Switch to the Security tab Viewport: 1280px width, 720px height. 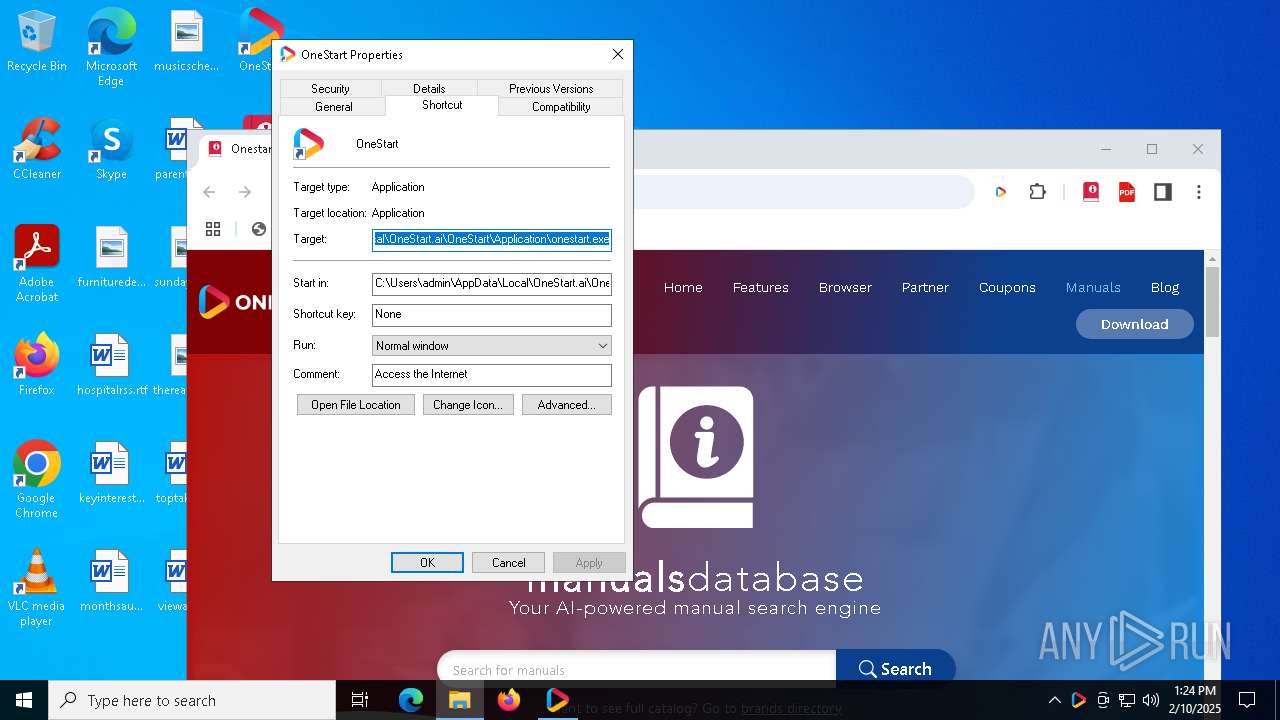(330, 89)
